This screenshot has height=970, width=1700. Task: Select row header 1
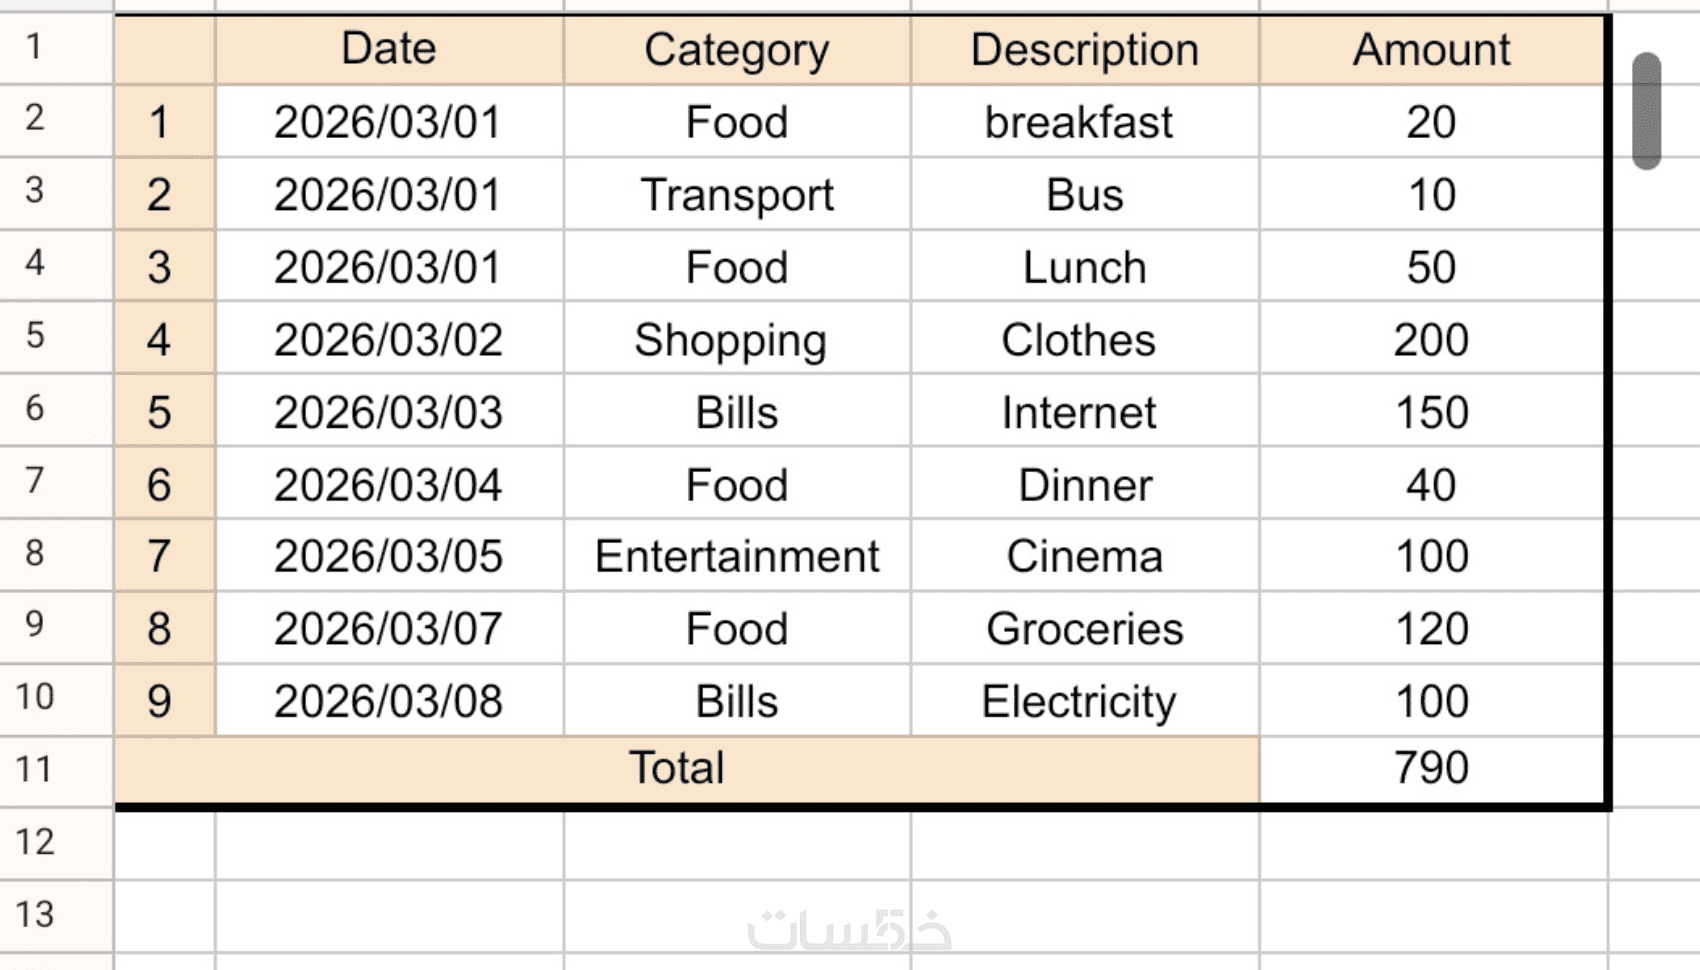[x=35, y=46]
